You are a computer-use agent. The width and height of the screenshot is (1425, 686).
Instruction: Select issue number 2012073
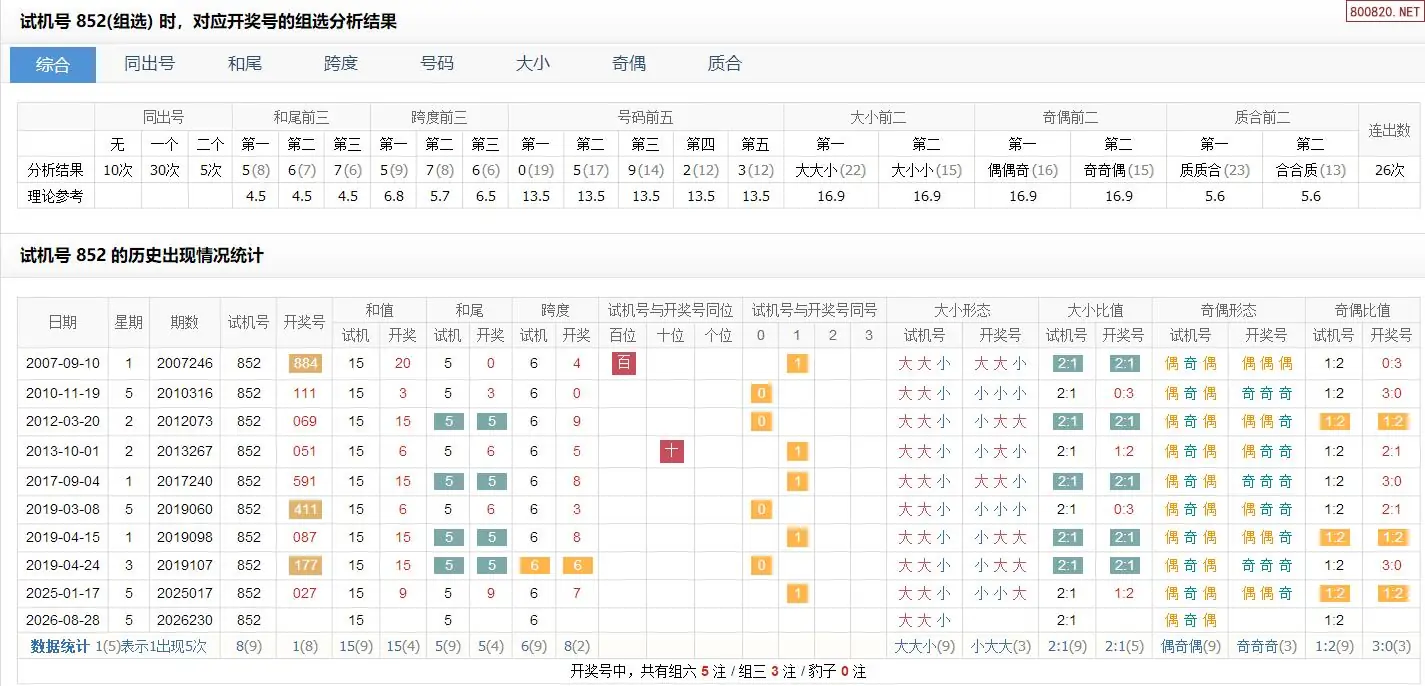pos(185,422)
